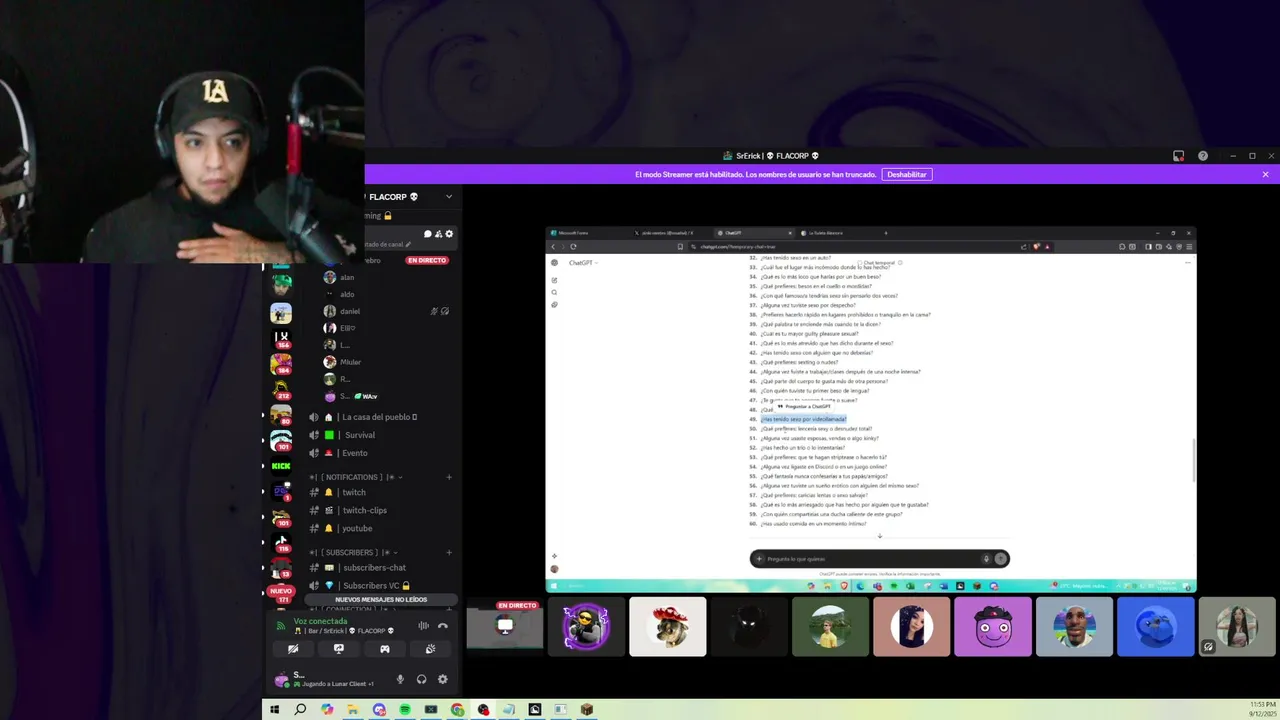
Task: Open the FLACORP server dropdown menu
Action: point(449,197)
